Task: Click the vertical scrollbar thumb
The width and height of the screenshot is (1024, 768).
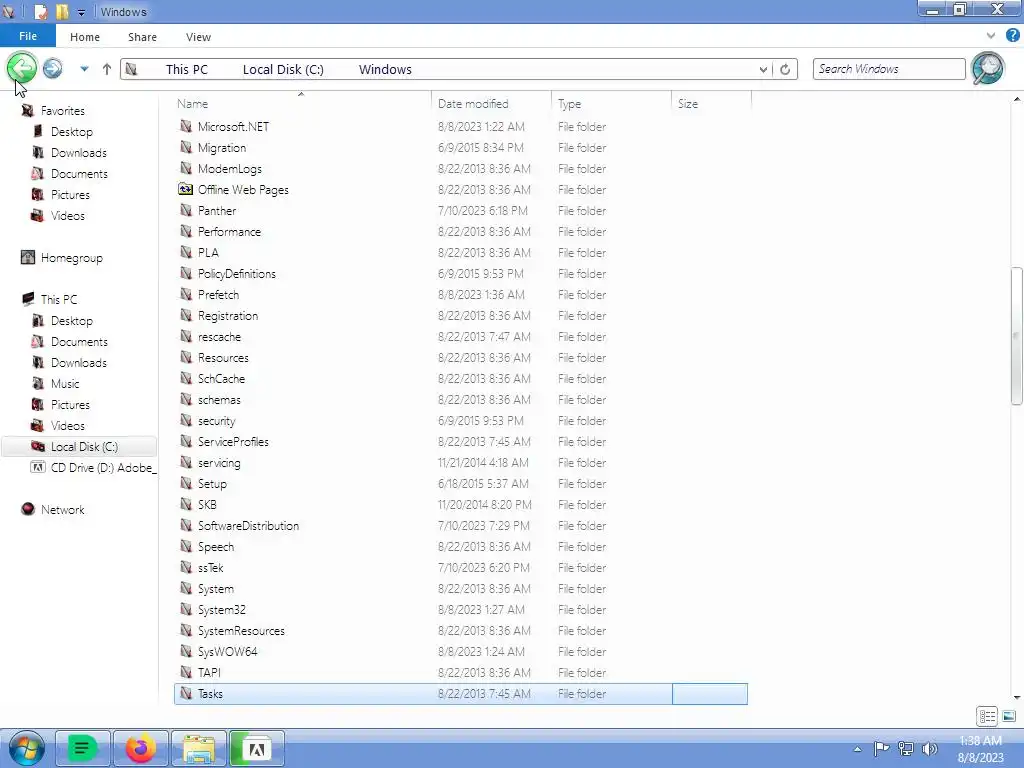Action: (1017, 336)
